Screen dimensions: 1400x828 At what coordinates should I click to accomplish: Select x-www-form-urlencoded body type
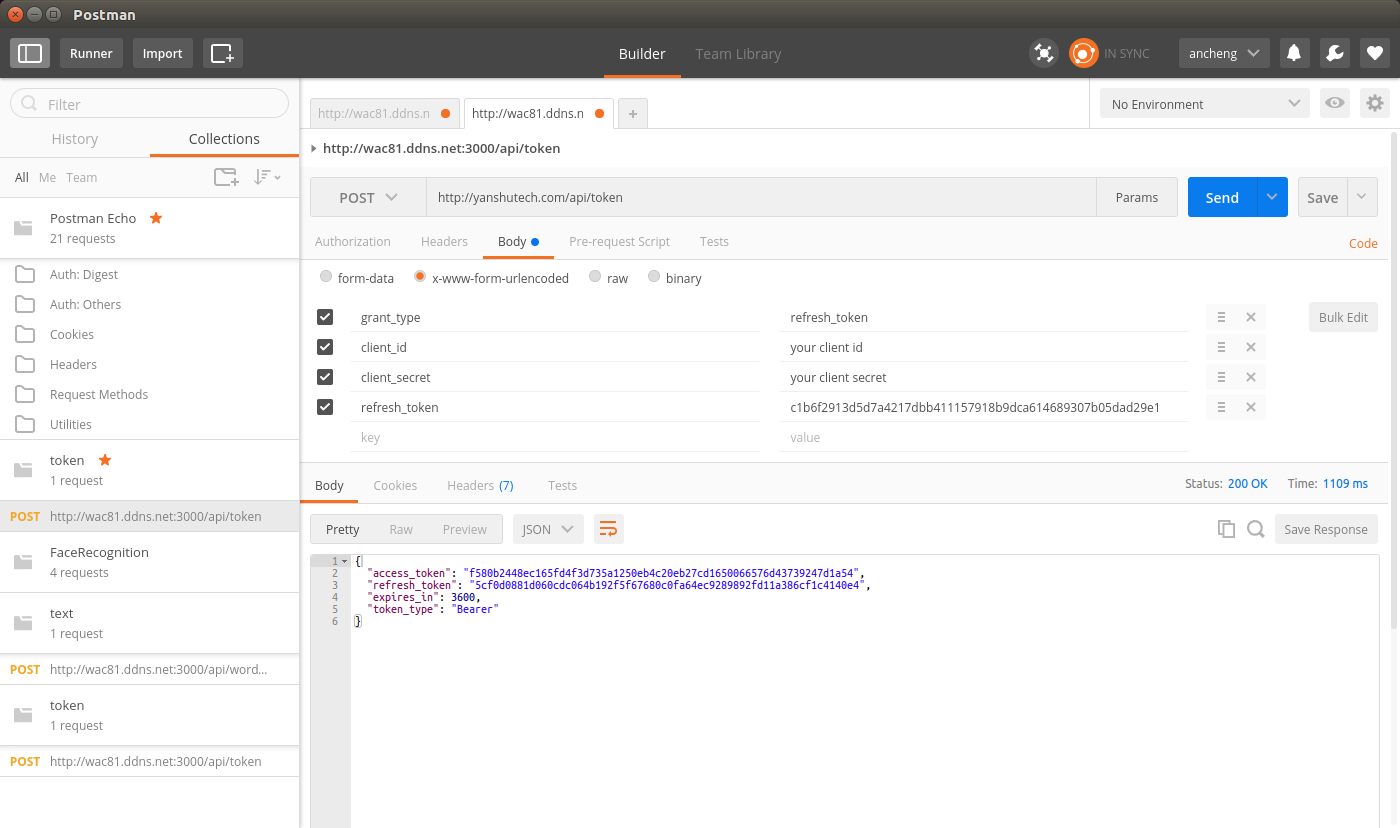pyautogui.click(x=420, y=277)
